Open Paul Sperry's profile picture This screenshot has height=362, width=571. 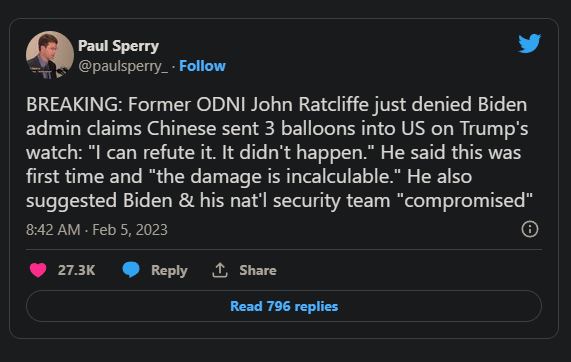pyautogui.click(x=50, y=55)
